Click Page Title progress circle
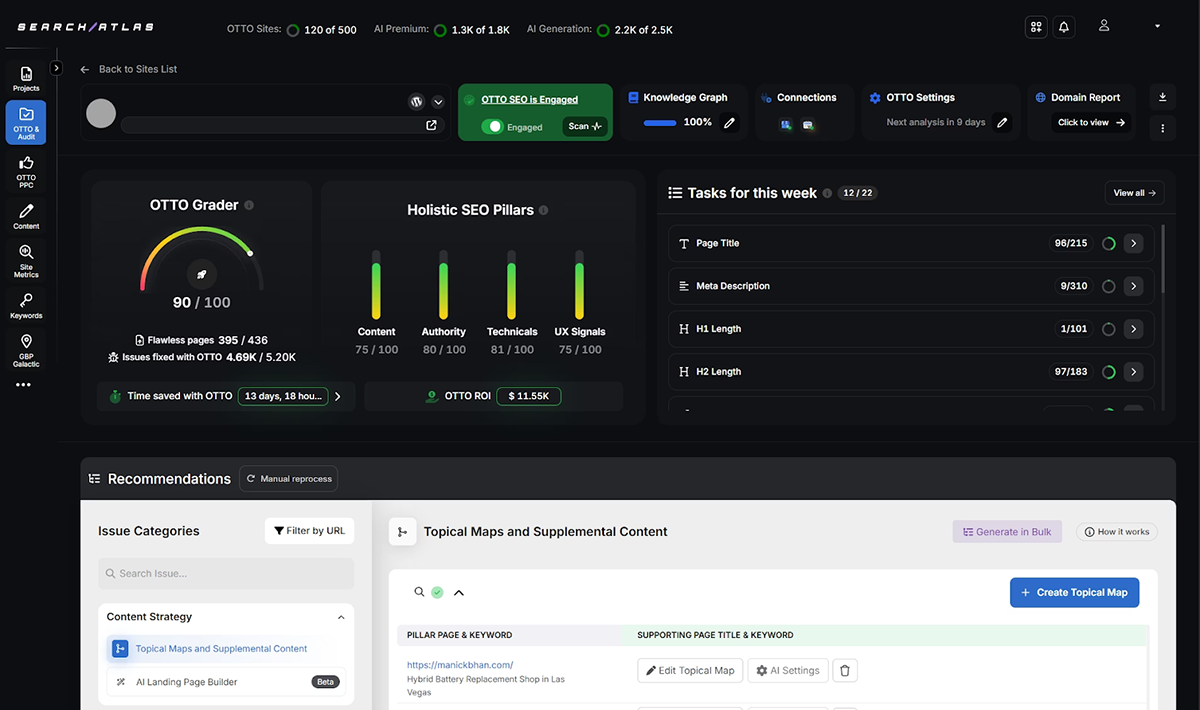Screen dimensions: 1200x710 (1108, 243)
